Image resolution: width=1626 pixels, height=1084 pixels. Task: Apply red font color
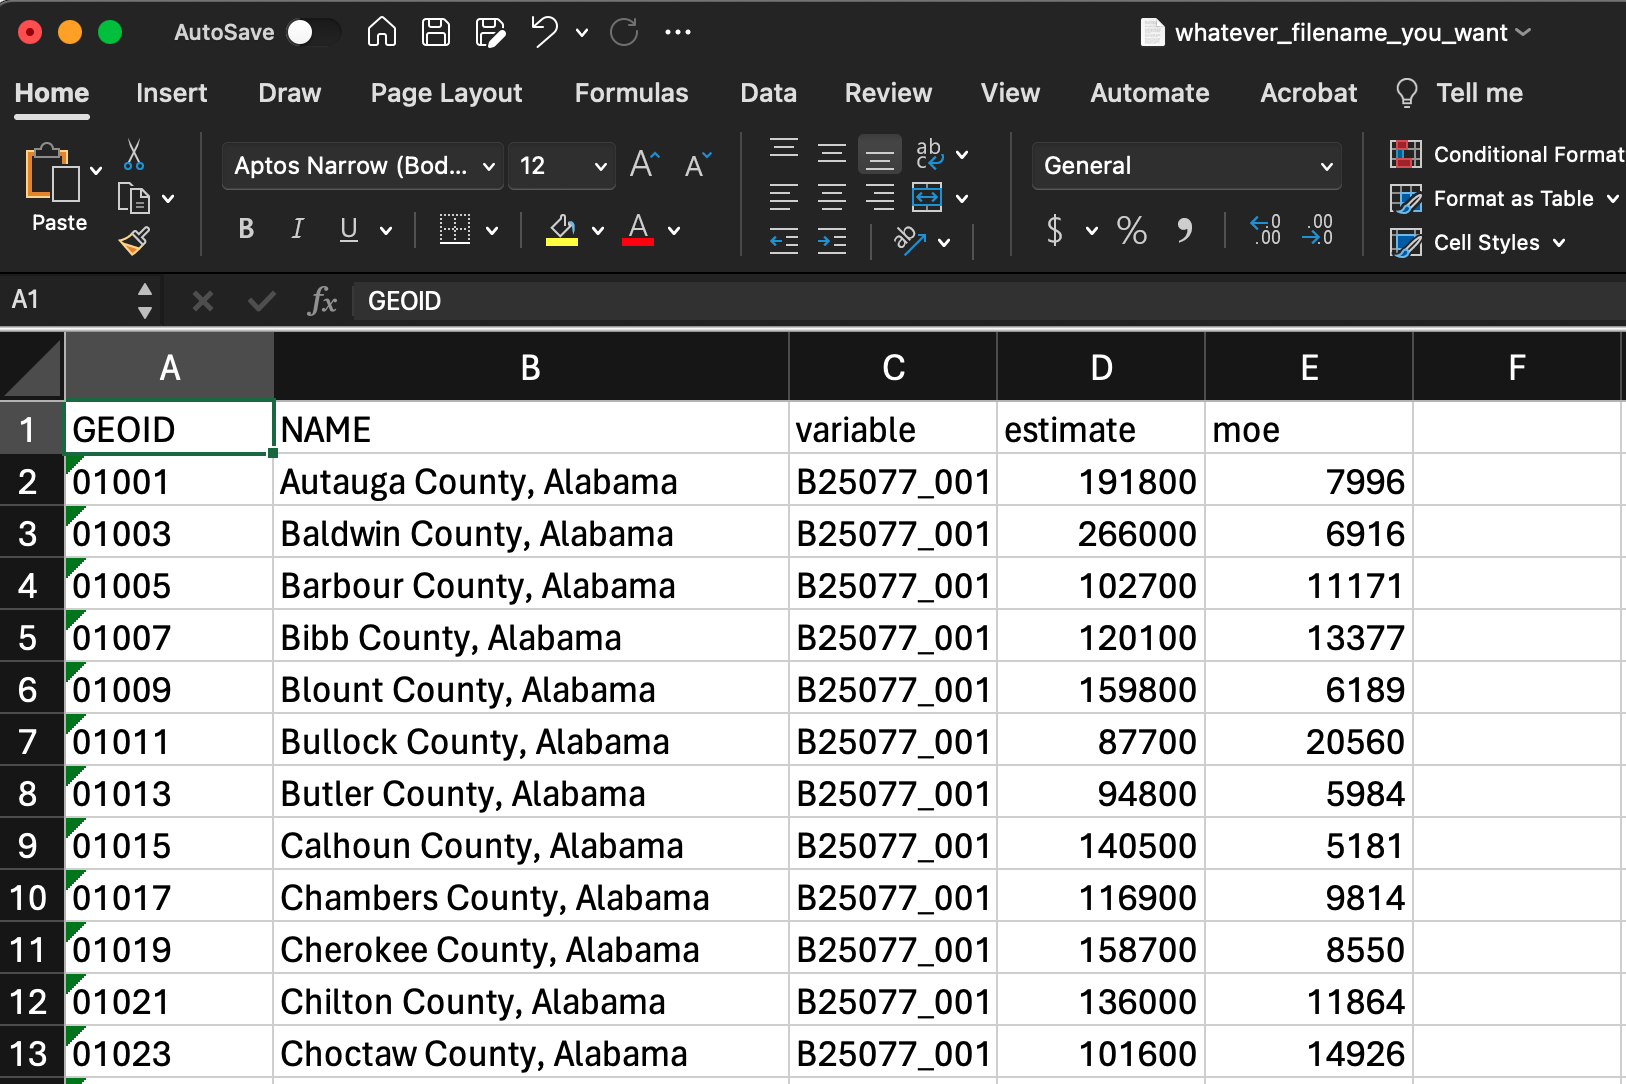coord(638,229)
